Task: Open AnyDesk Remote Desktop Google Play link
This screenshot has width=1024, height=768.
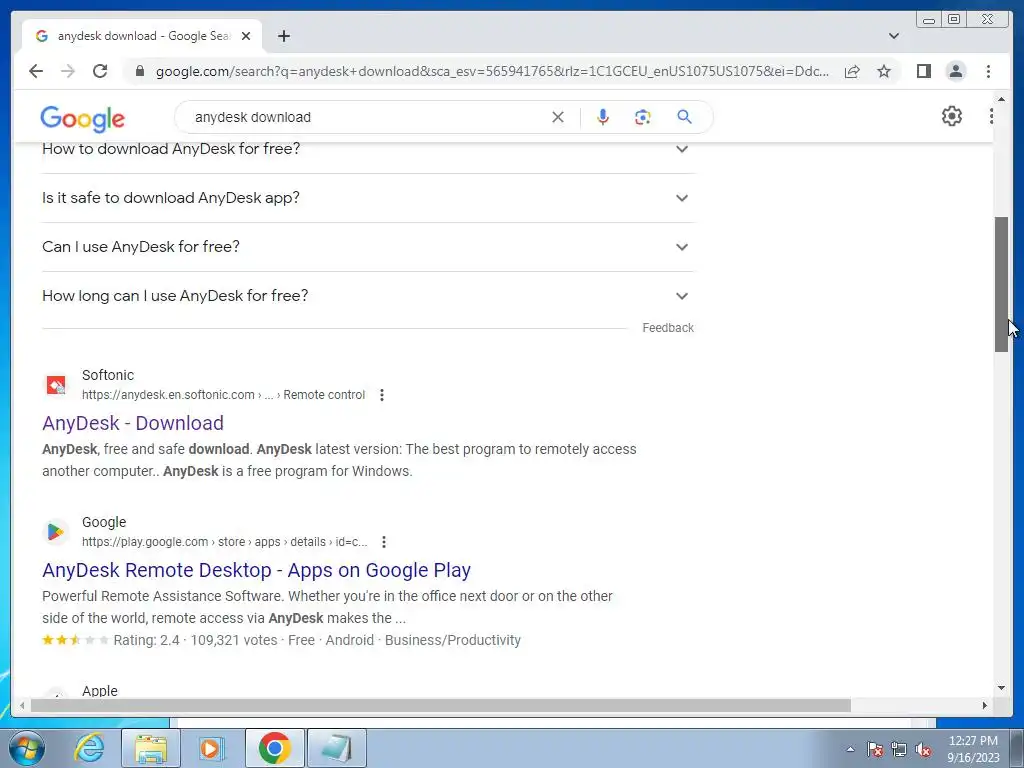Action: click(x=257, y=570)
